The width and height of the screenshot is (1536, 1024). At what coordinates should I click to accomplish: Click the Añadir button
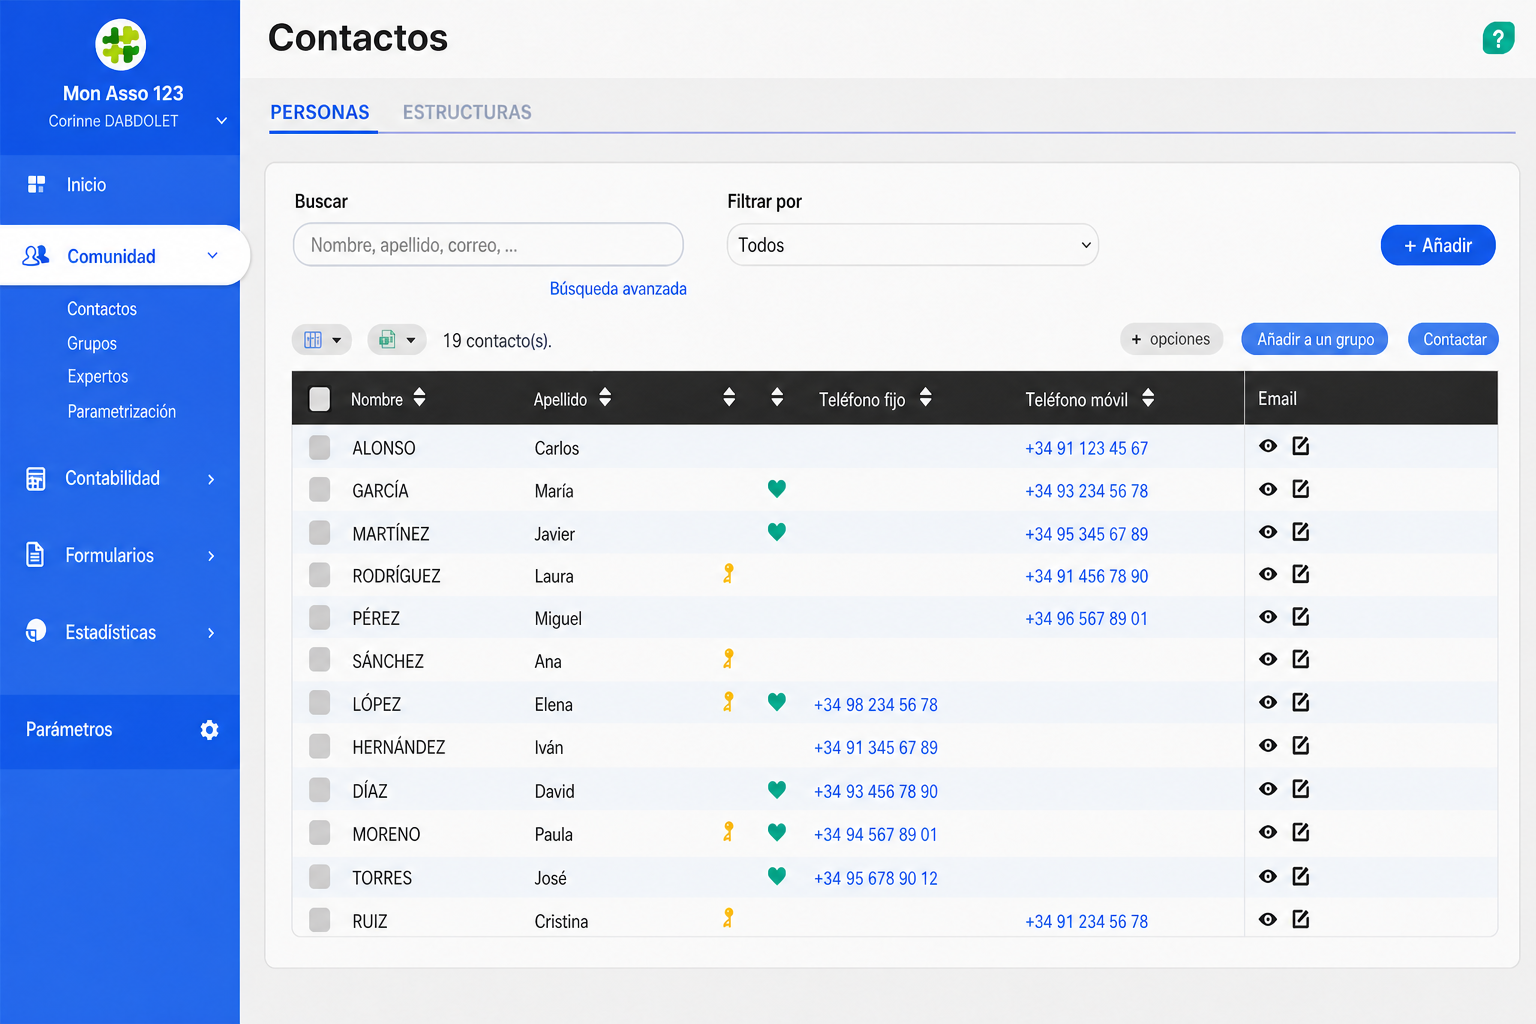pos(1438,245)
